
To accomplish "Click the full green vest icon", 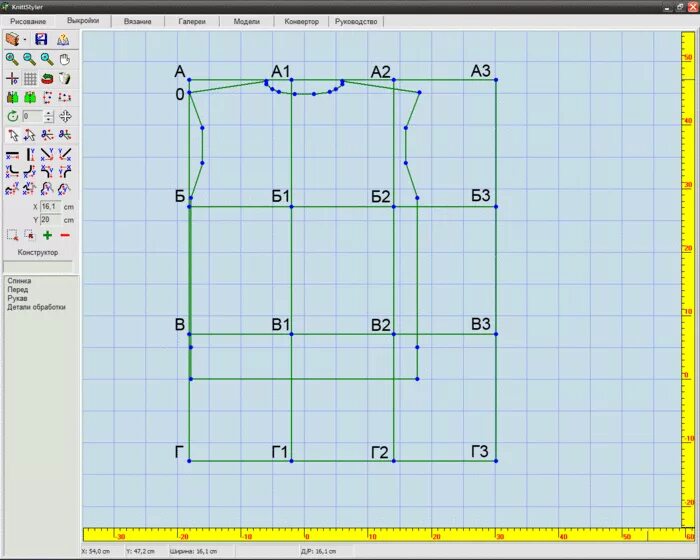I will [30, 97].
